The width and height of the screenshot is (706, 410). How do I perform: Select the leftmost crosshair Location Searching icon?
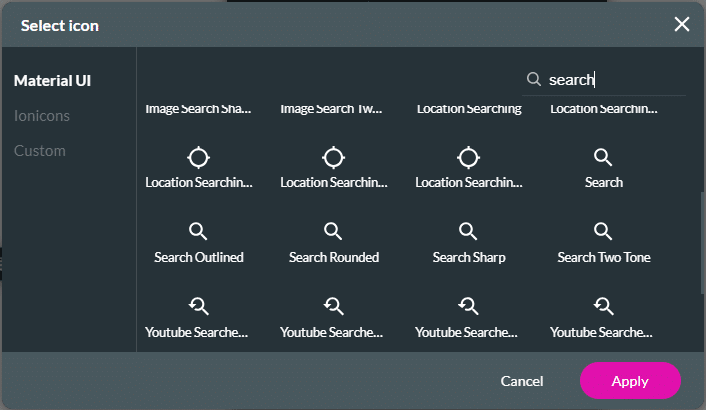coord(198,158)
